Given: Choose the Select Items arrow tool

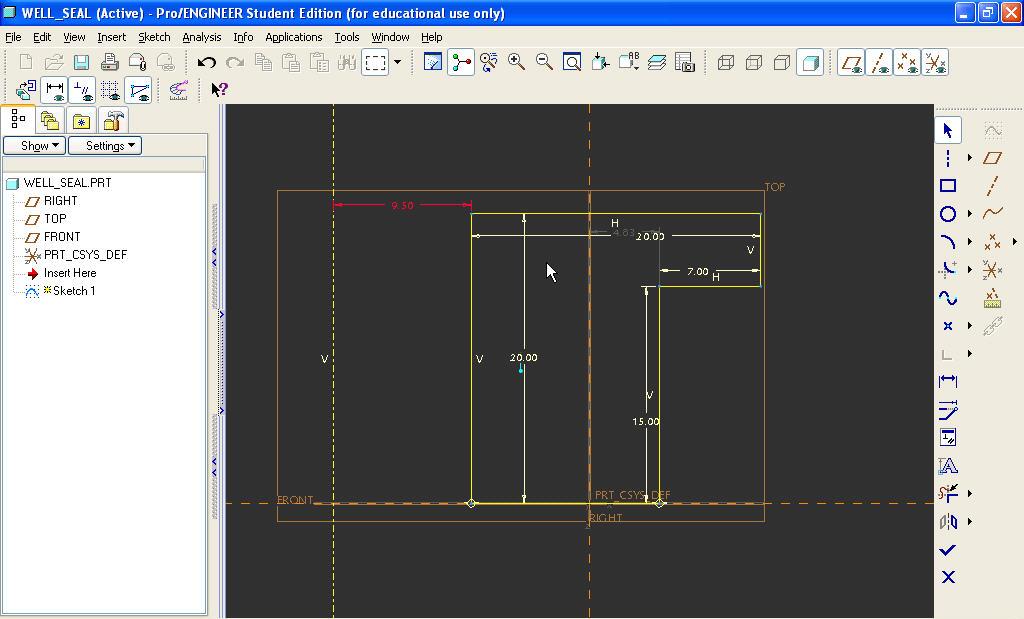Looking at the screenshot, I should pos(948,130).
